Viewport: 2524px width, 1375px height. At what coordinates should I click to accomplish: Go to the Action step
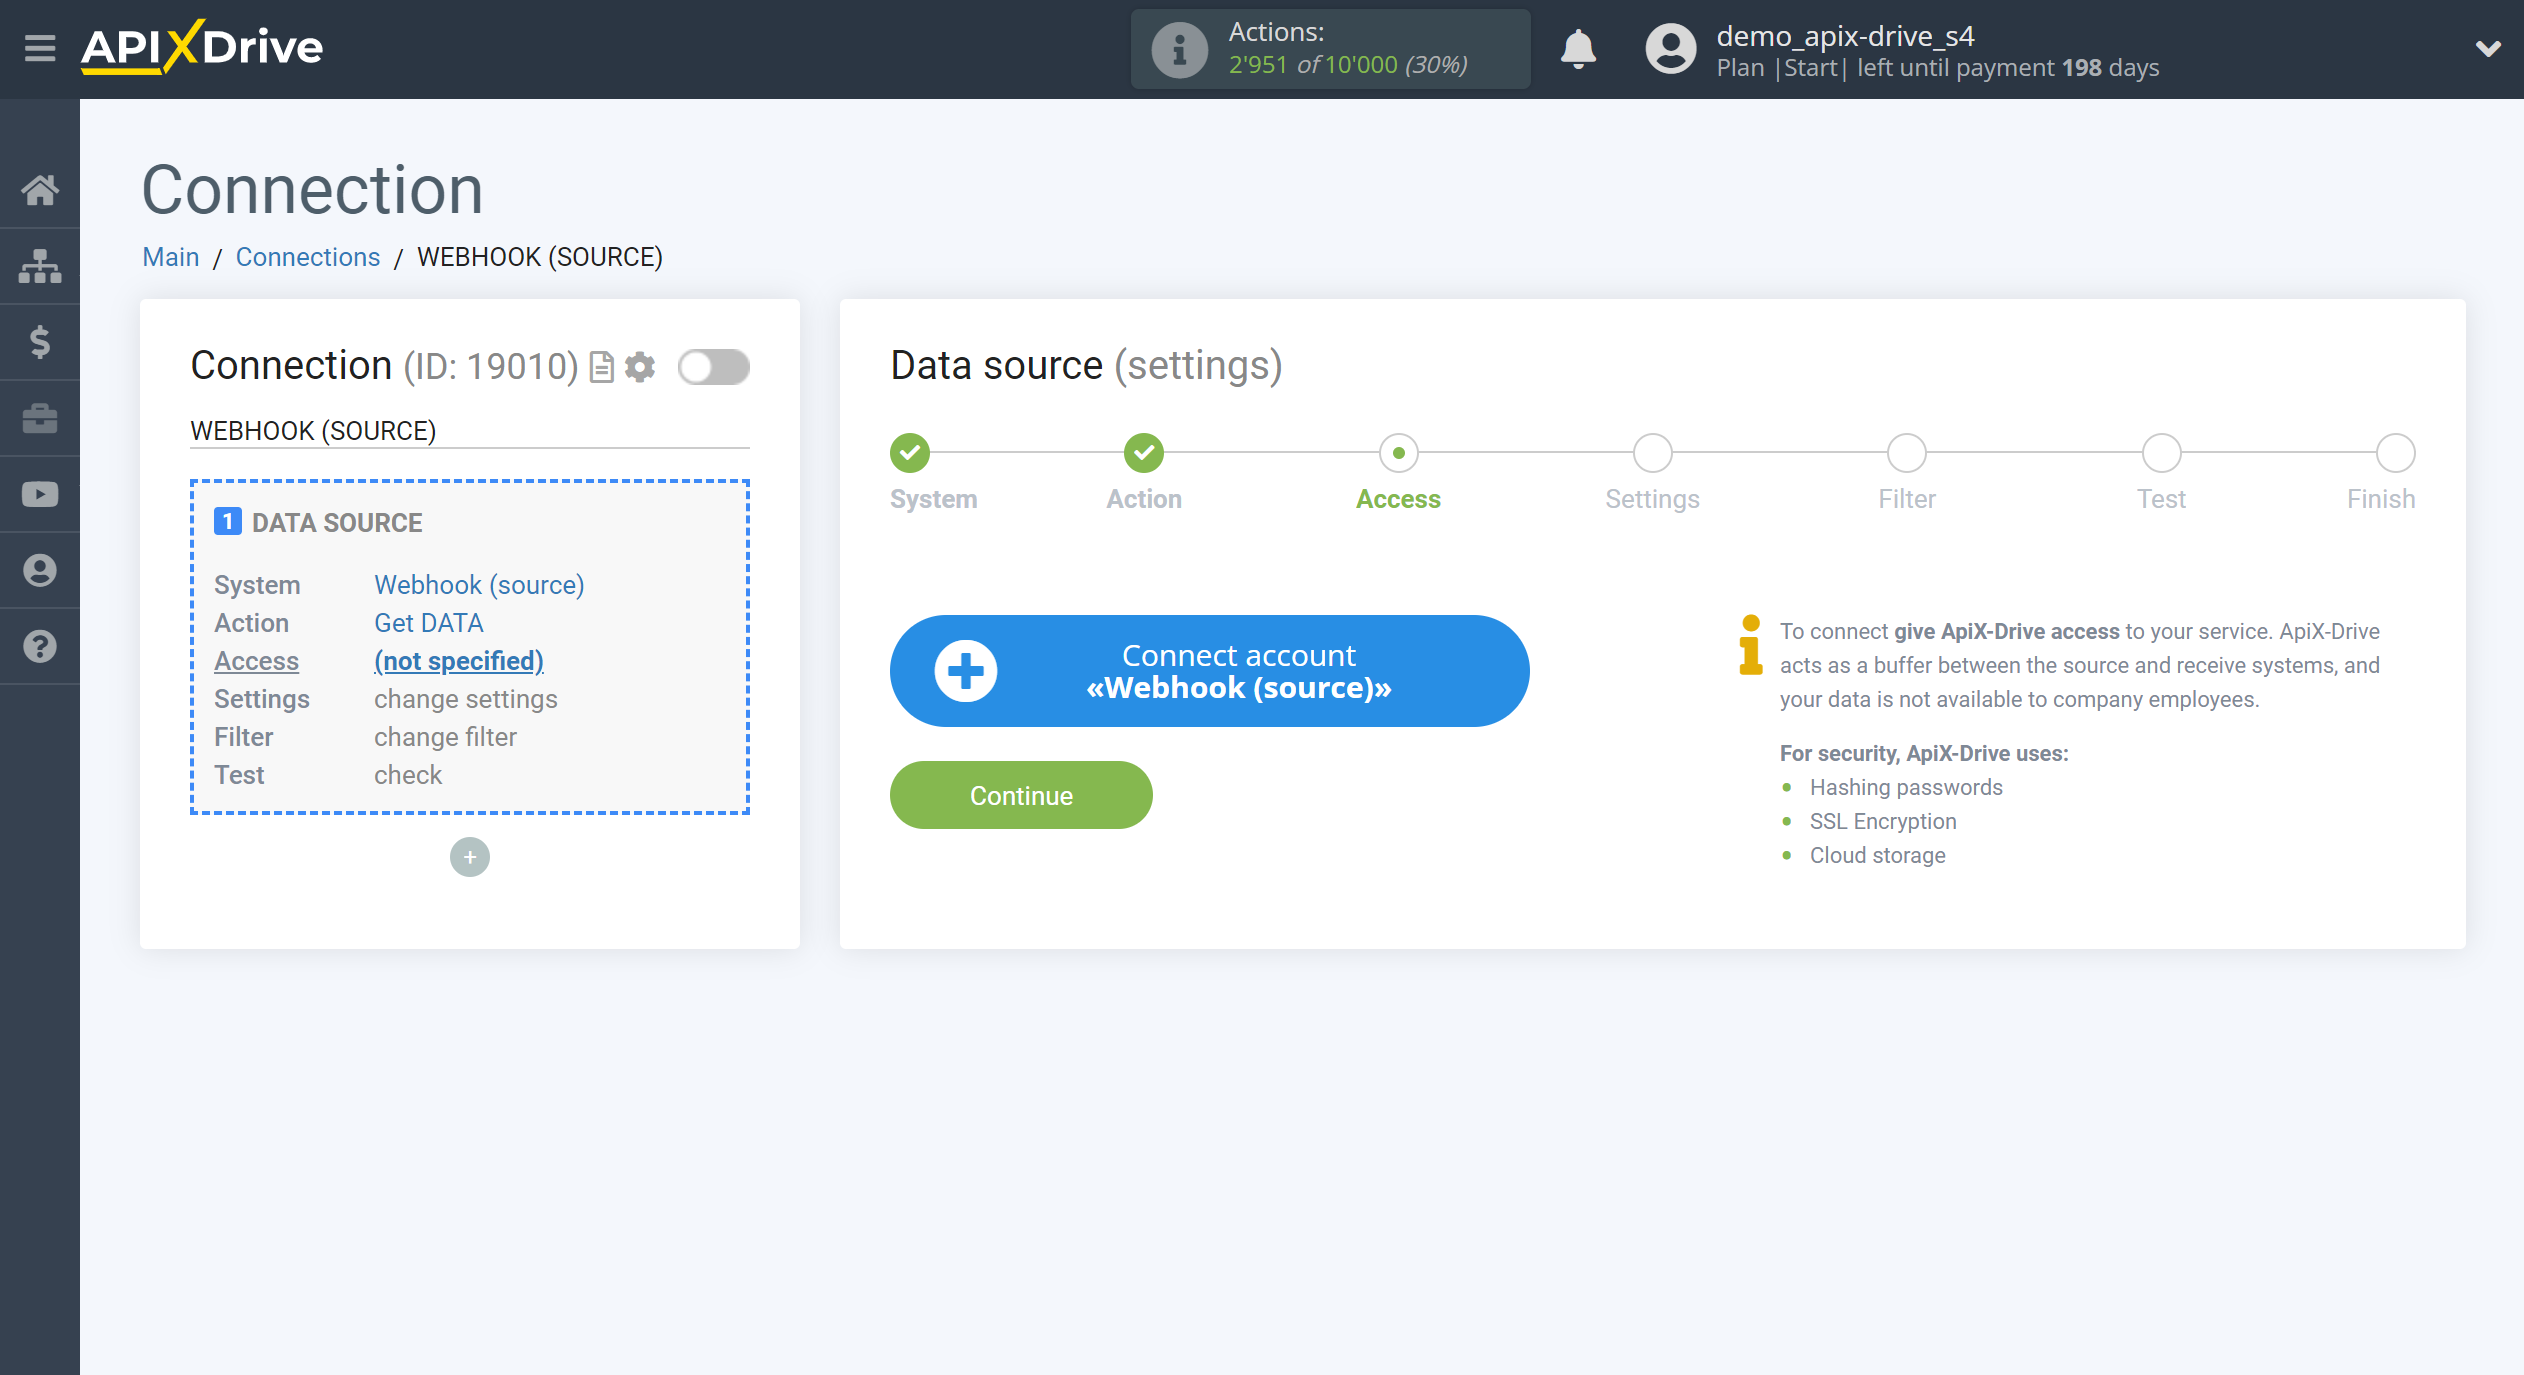tap(1144, 453)
